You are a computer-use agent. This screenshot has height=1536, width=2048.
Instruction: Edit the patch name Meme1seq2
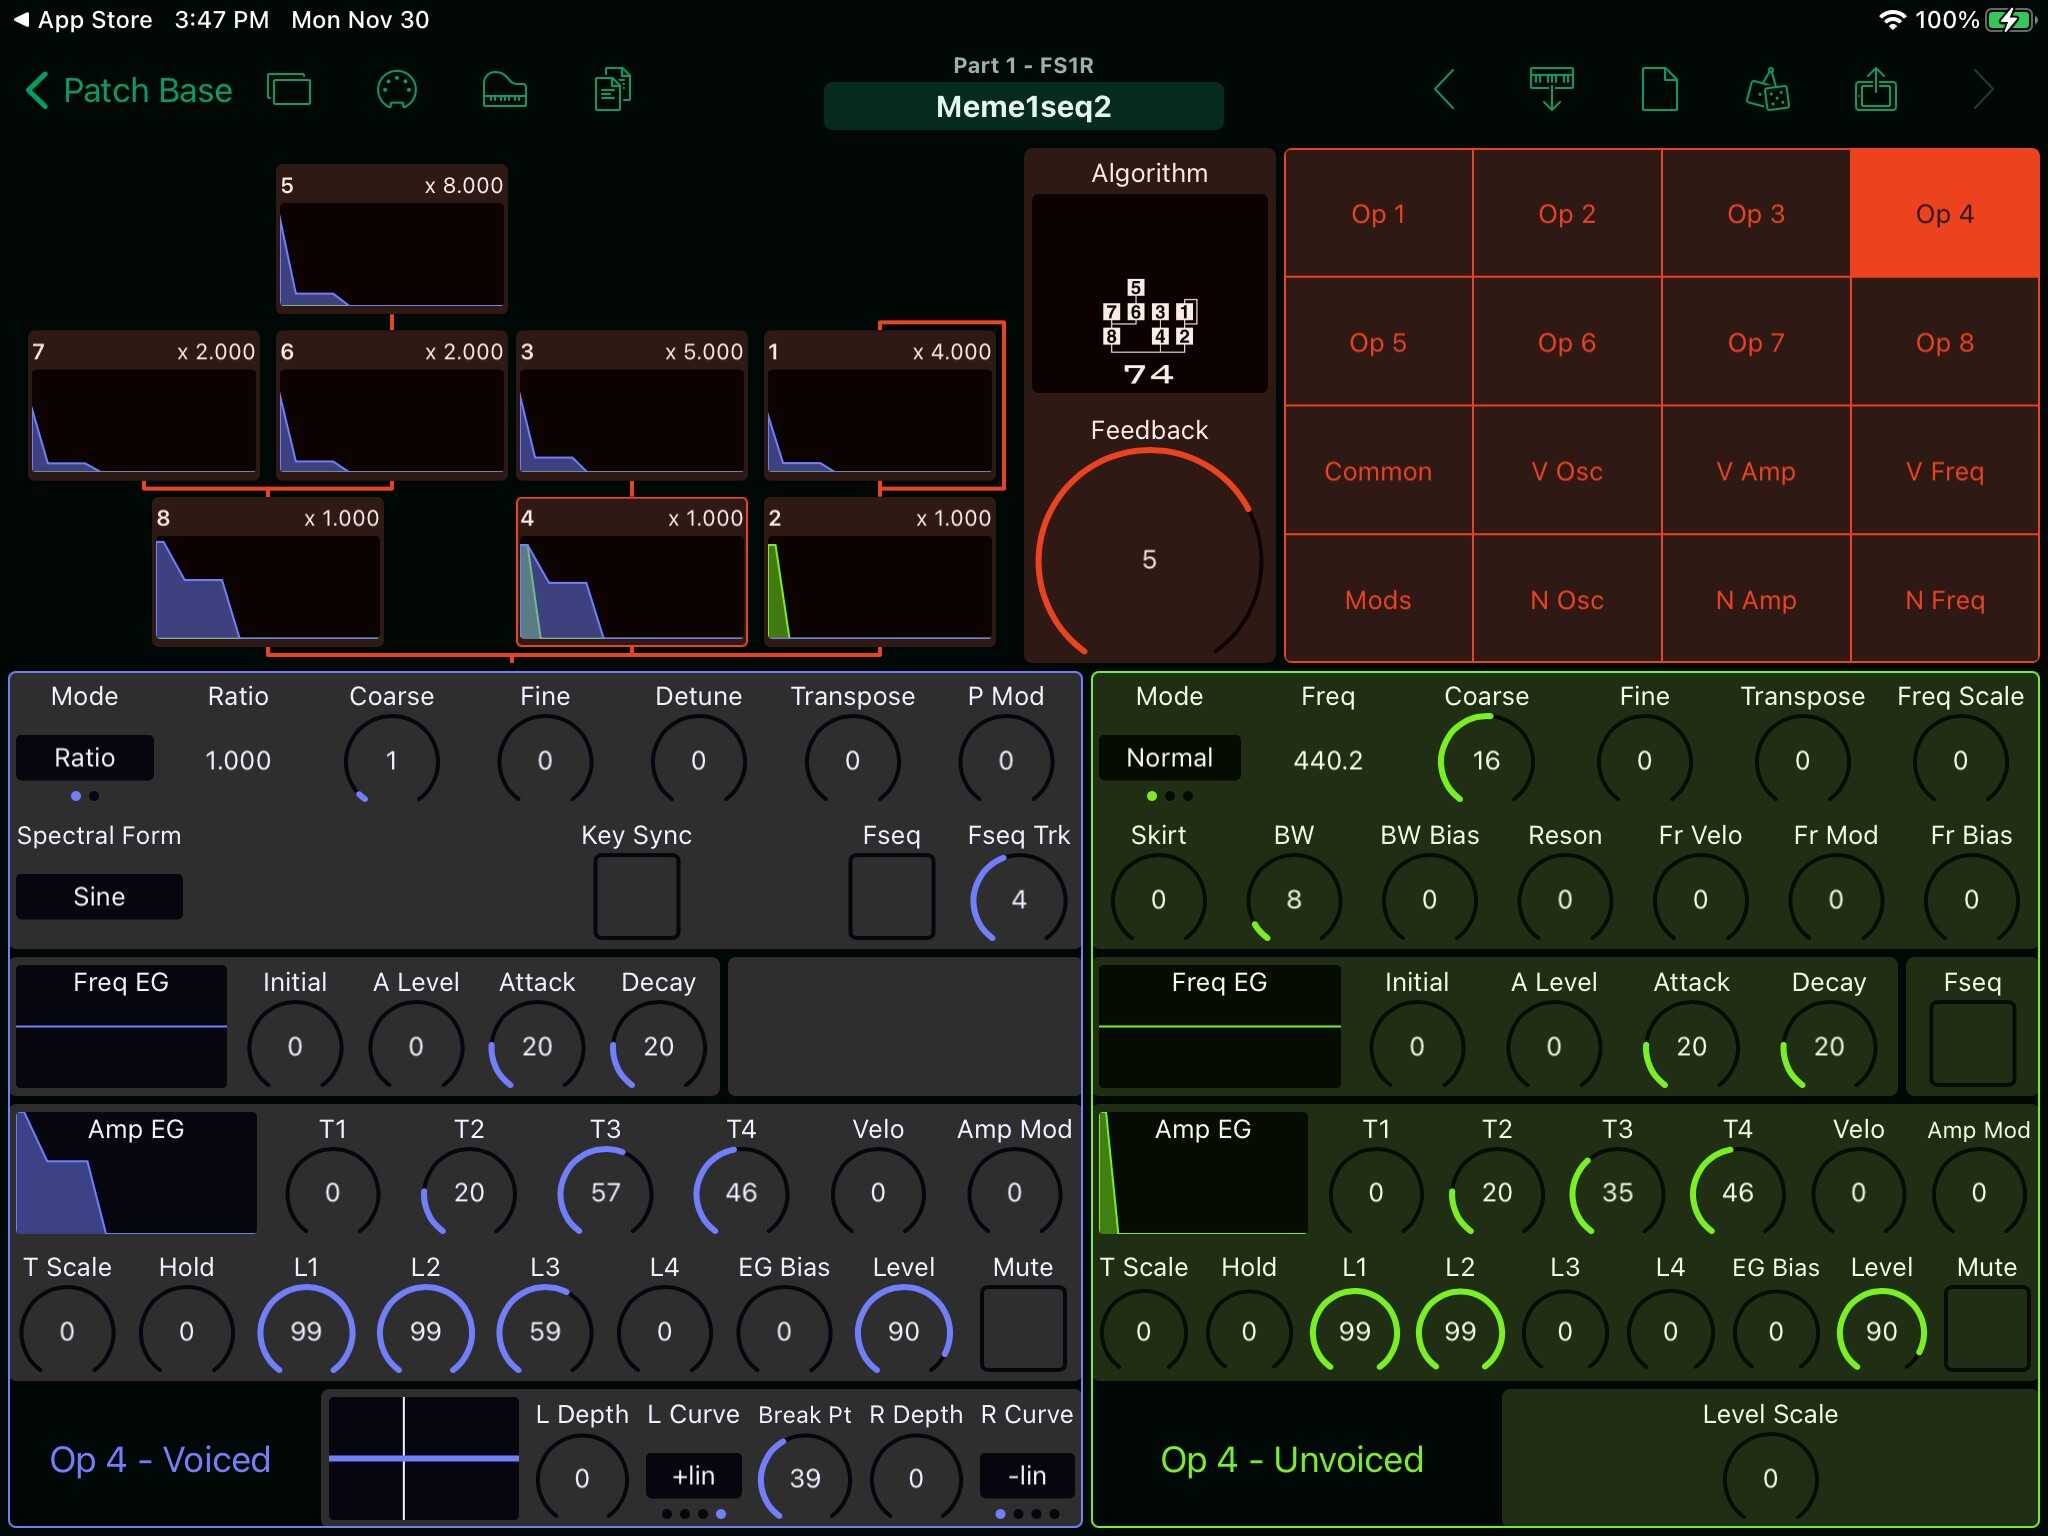point(1023,106)
